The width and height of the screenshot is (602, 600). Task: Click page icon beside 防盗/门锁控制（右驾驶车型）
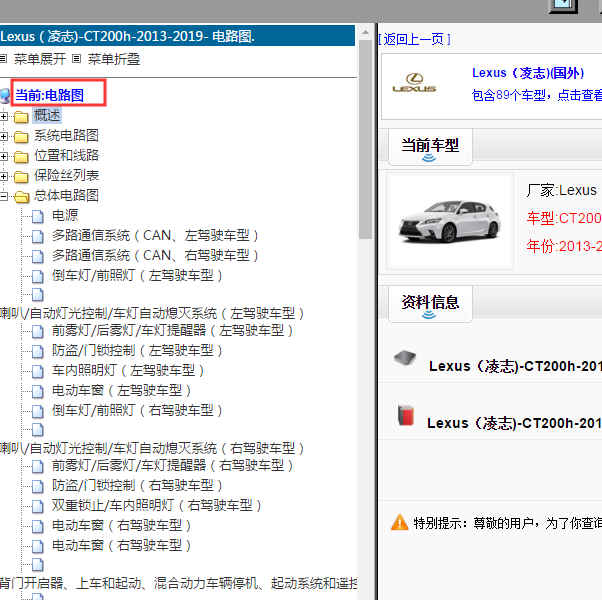point(37,486)
